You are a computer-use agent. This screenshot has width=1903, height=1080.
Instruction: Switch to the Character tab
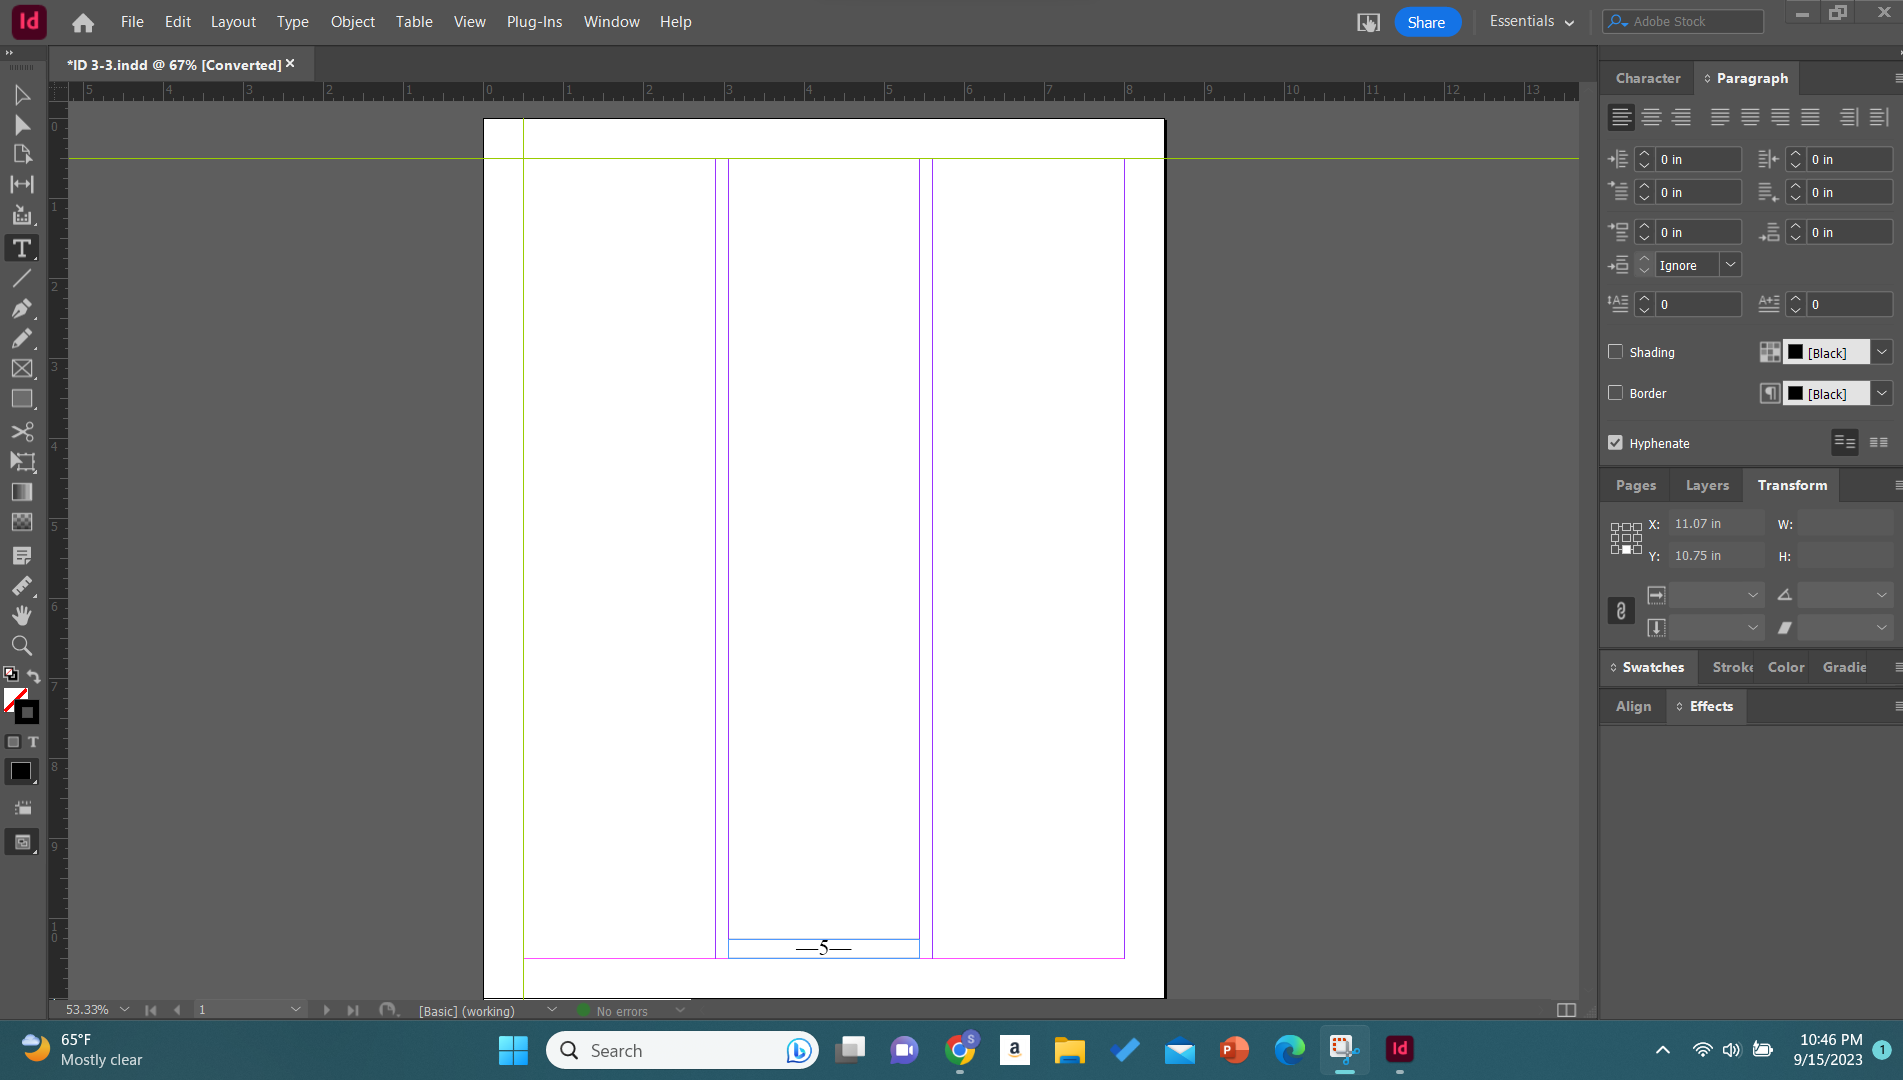pyautogui.click(x=1648, y=78)
